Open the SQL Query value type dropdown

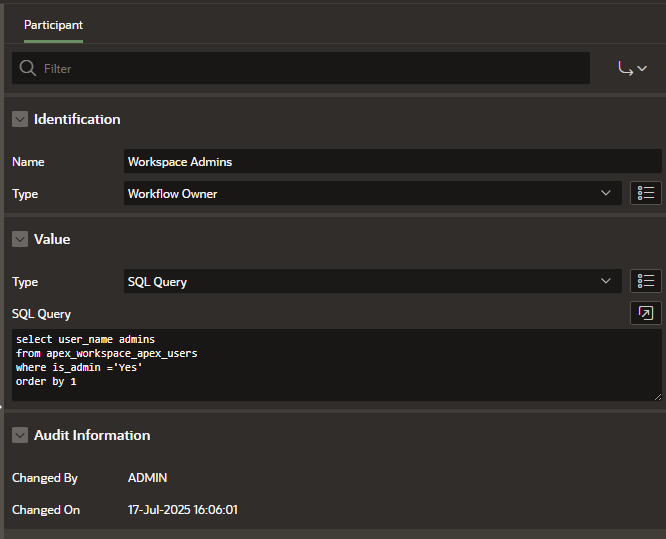click(x=373, y=281)
